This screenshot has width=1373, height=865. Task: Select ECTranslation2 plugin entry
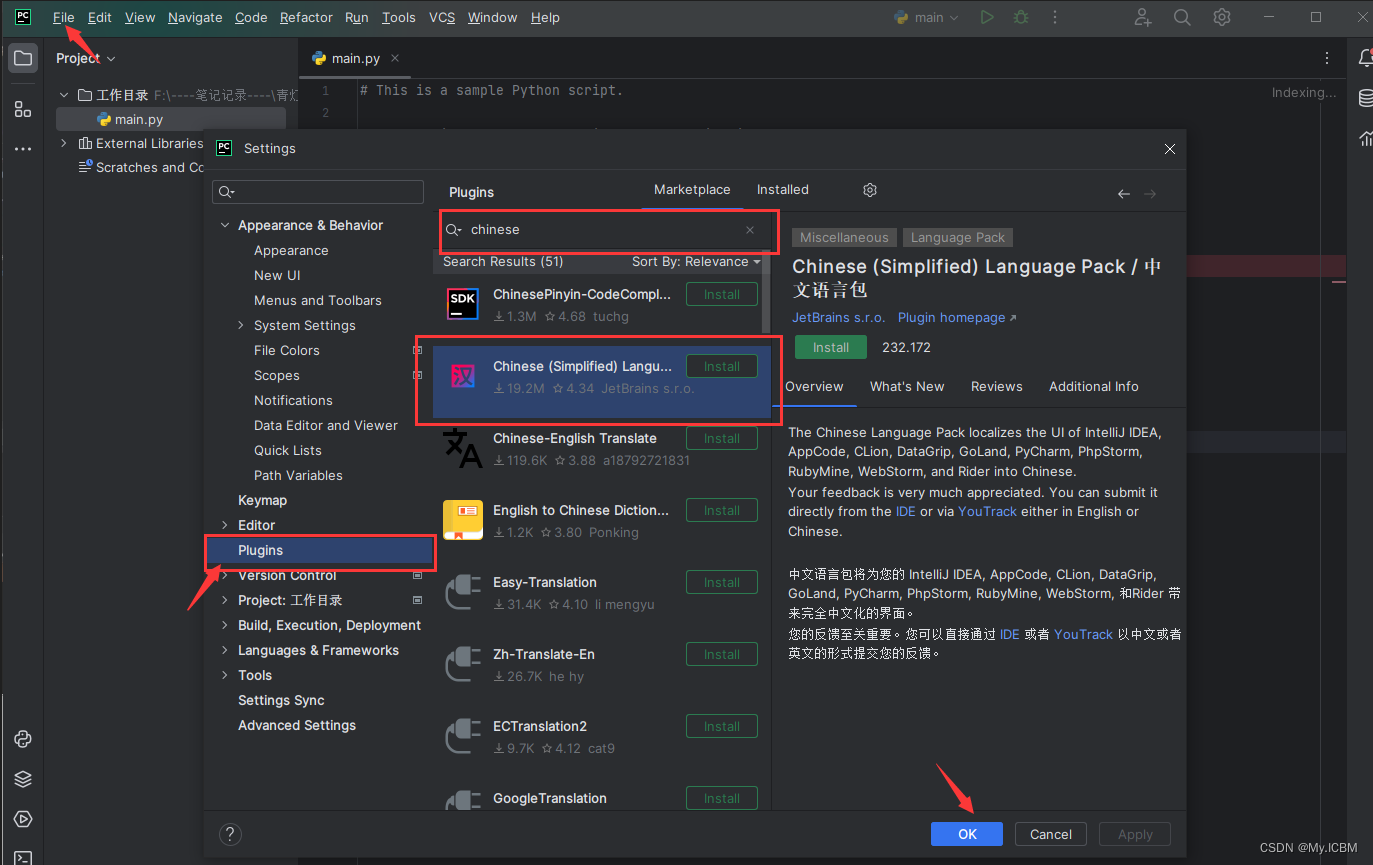click(600, 737)
